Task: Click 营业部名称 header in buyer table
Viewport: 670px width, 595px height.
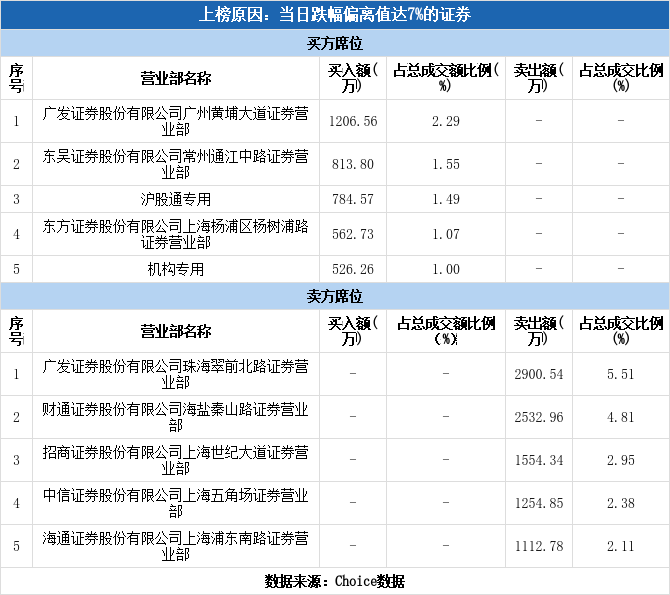Action: [x=176, y=78]
